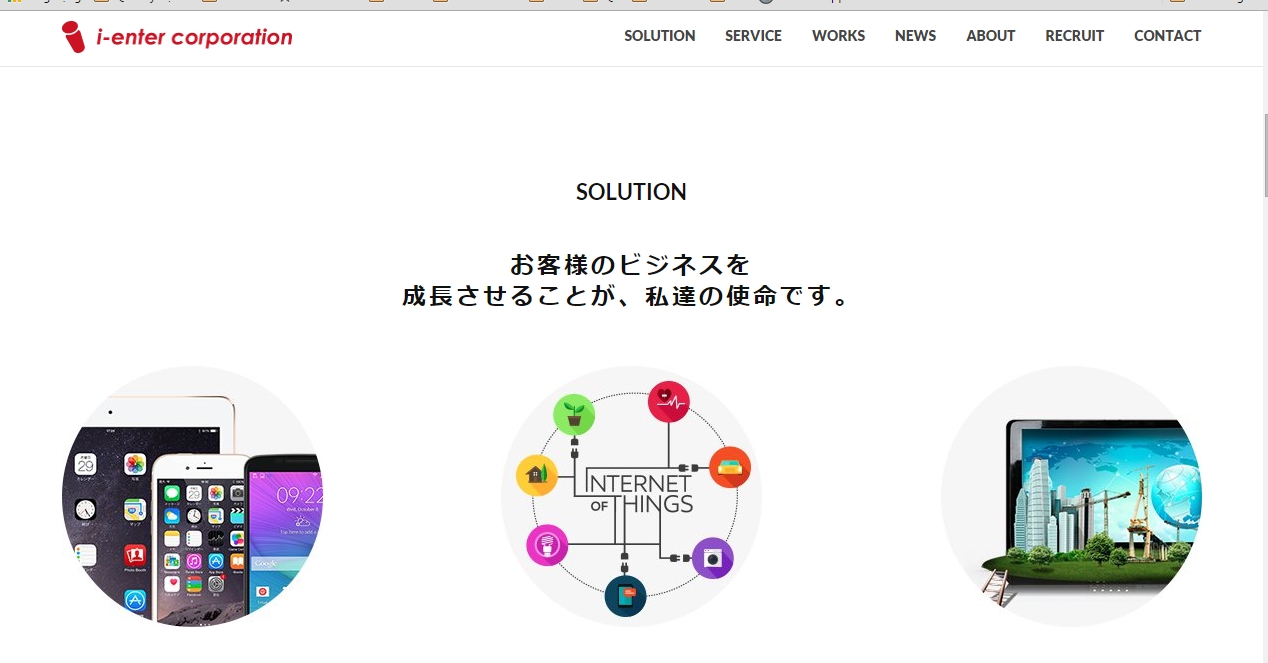Click the SOLUTION section heading
This screenshot has height=663, width=1268.
tap(631, 192)
